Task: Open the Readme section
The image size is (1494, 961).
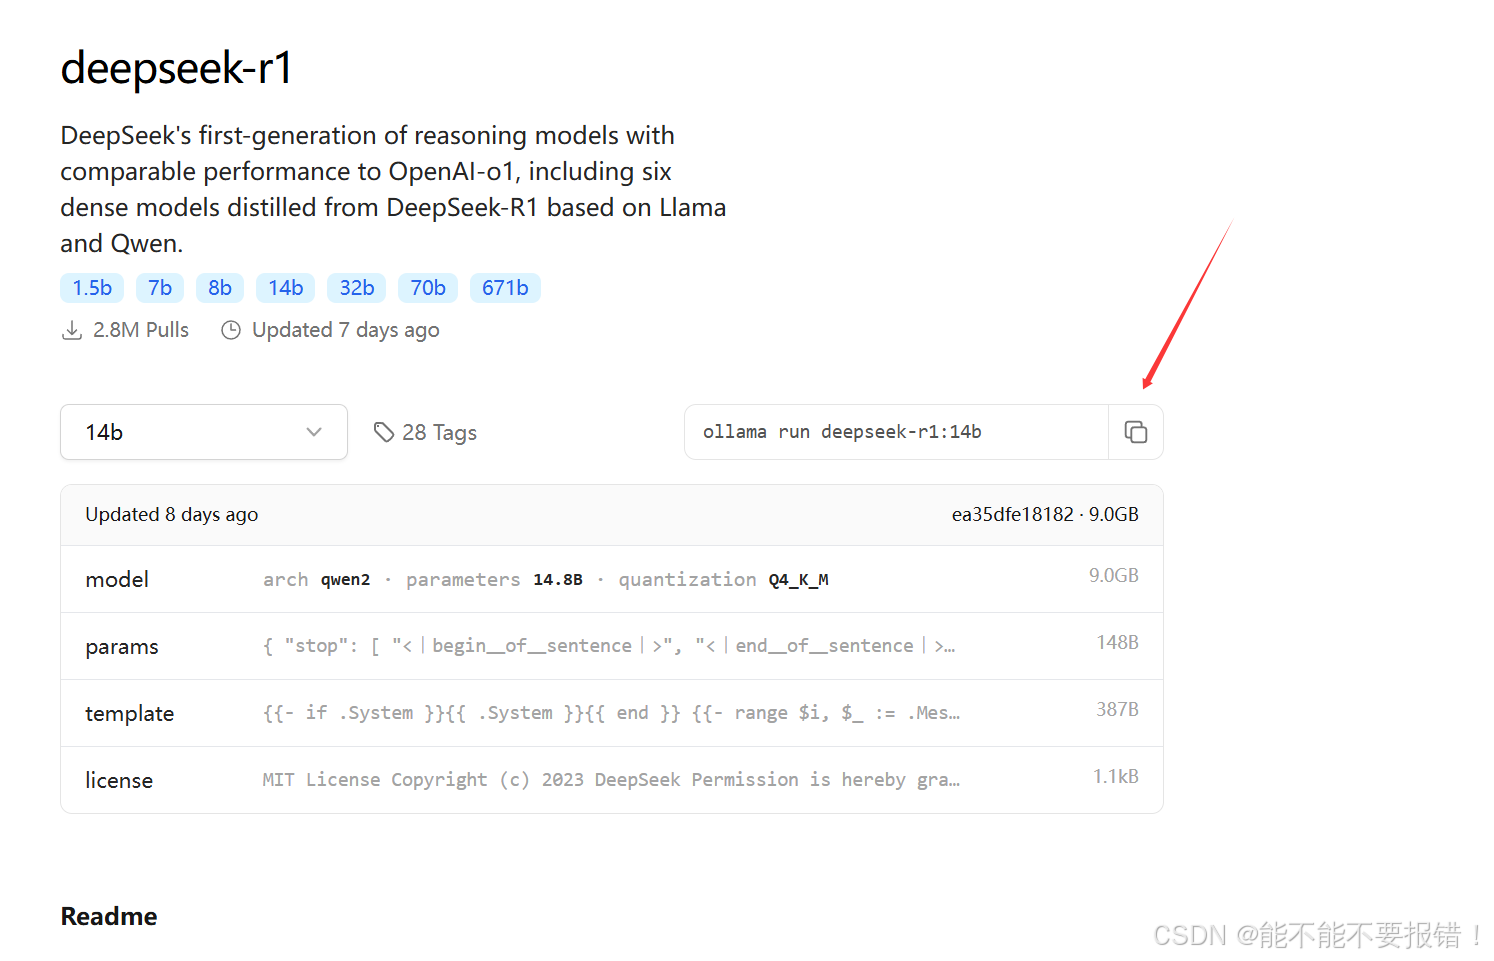Action: tap(108, 916)
